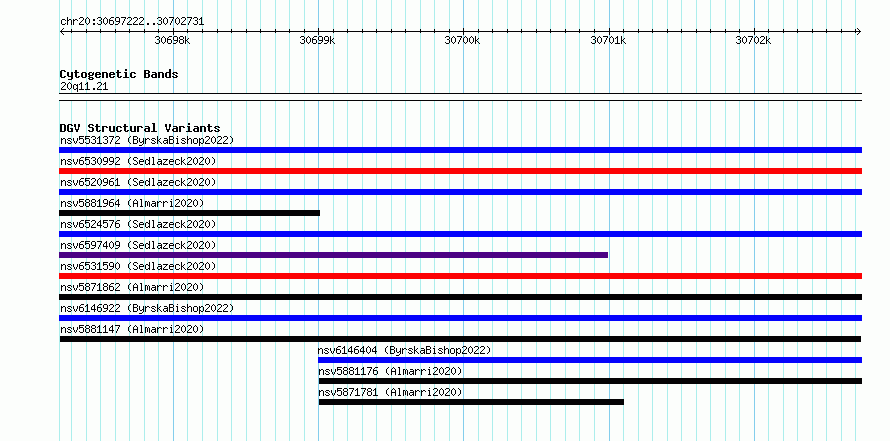Click the left arrowhead of the ruler
The image size is (890, 441).
coord(62,31)
